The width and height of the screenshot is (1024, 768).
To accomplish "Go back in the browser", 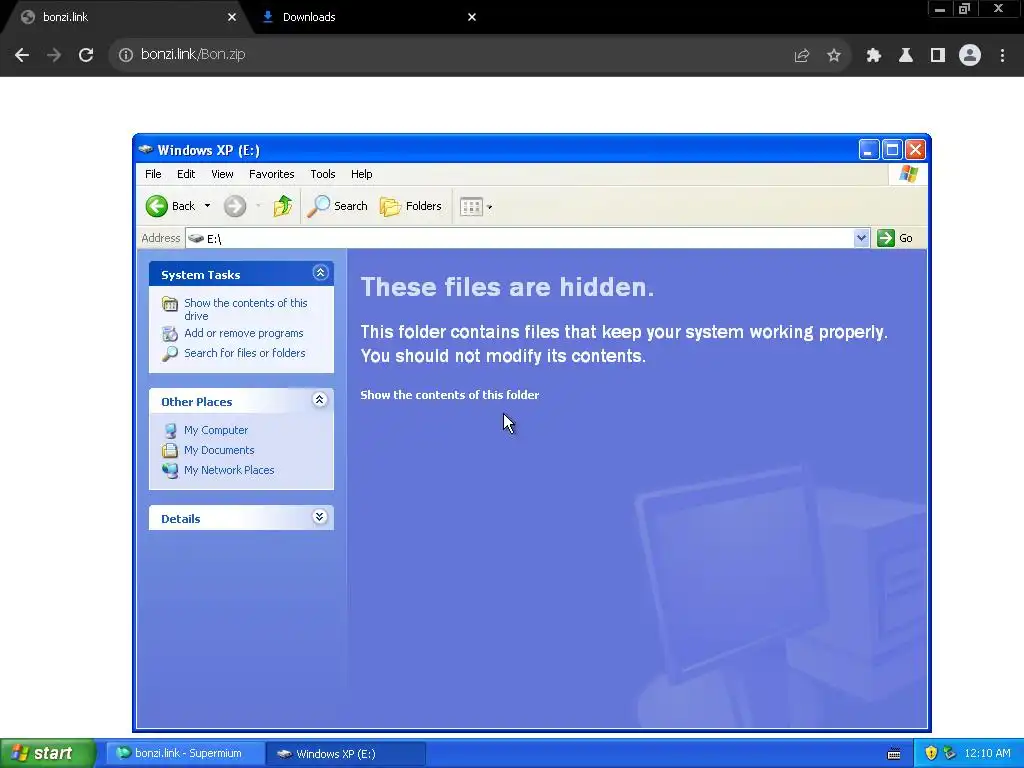I will [x=22, y=55].
